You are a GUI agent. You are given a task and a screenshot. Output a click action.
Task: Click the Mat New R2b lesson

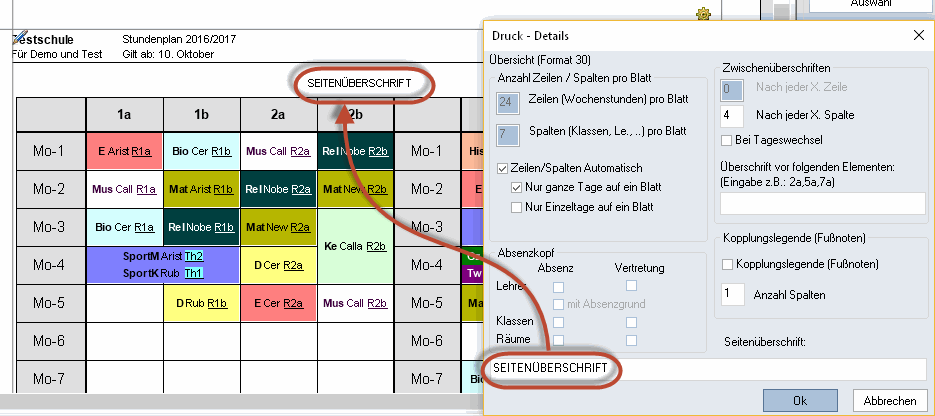(x=356, y=190)
